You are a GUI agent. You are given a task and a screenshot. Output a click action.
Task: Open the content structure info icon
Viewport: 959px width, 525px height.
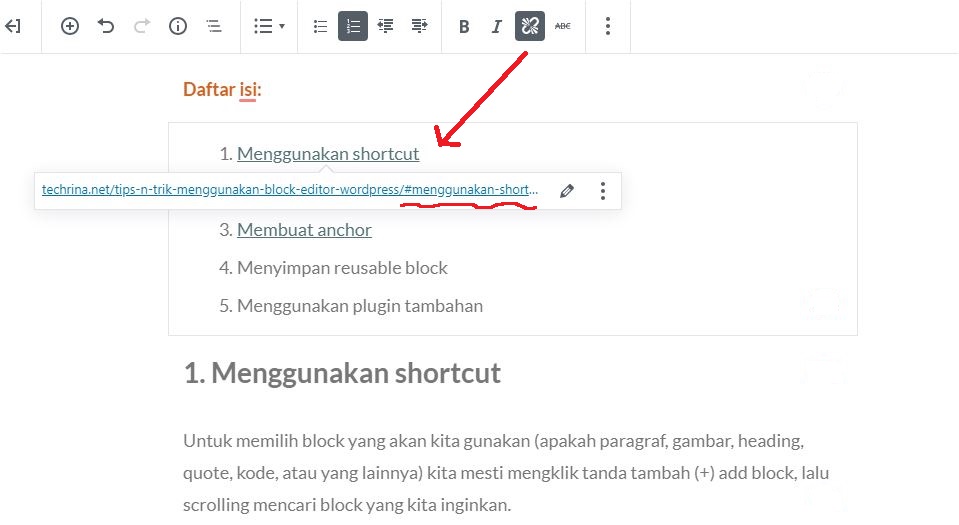(x=178, y=27)
